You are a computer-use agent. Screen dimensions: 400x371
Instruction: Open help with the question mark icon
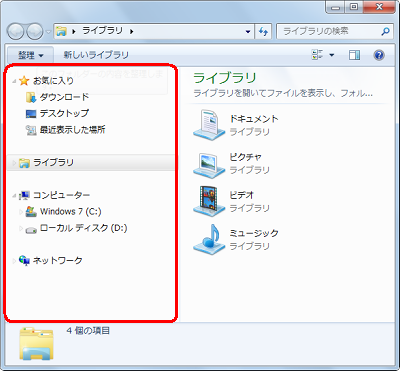click(379, 55)
